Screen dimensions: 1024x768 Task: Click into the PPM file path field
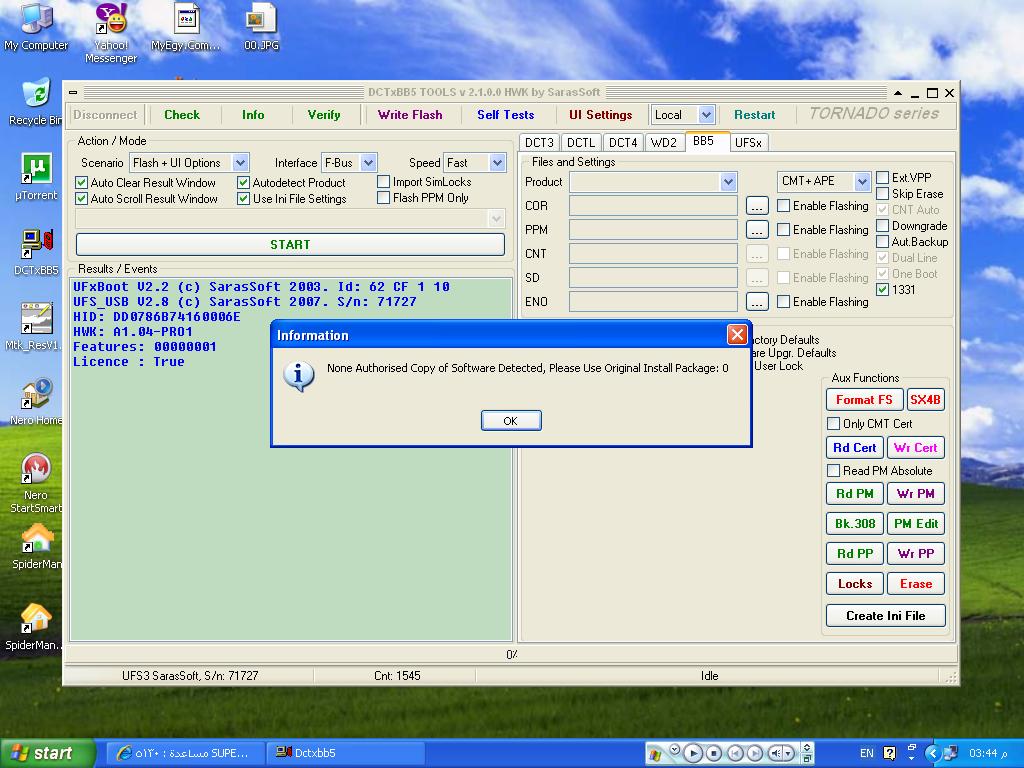(x=653, y=230)
